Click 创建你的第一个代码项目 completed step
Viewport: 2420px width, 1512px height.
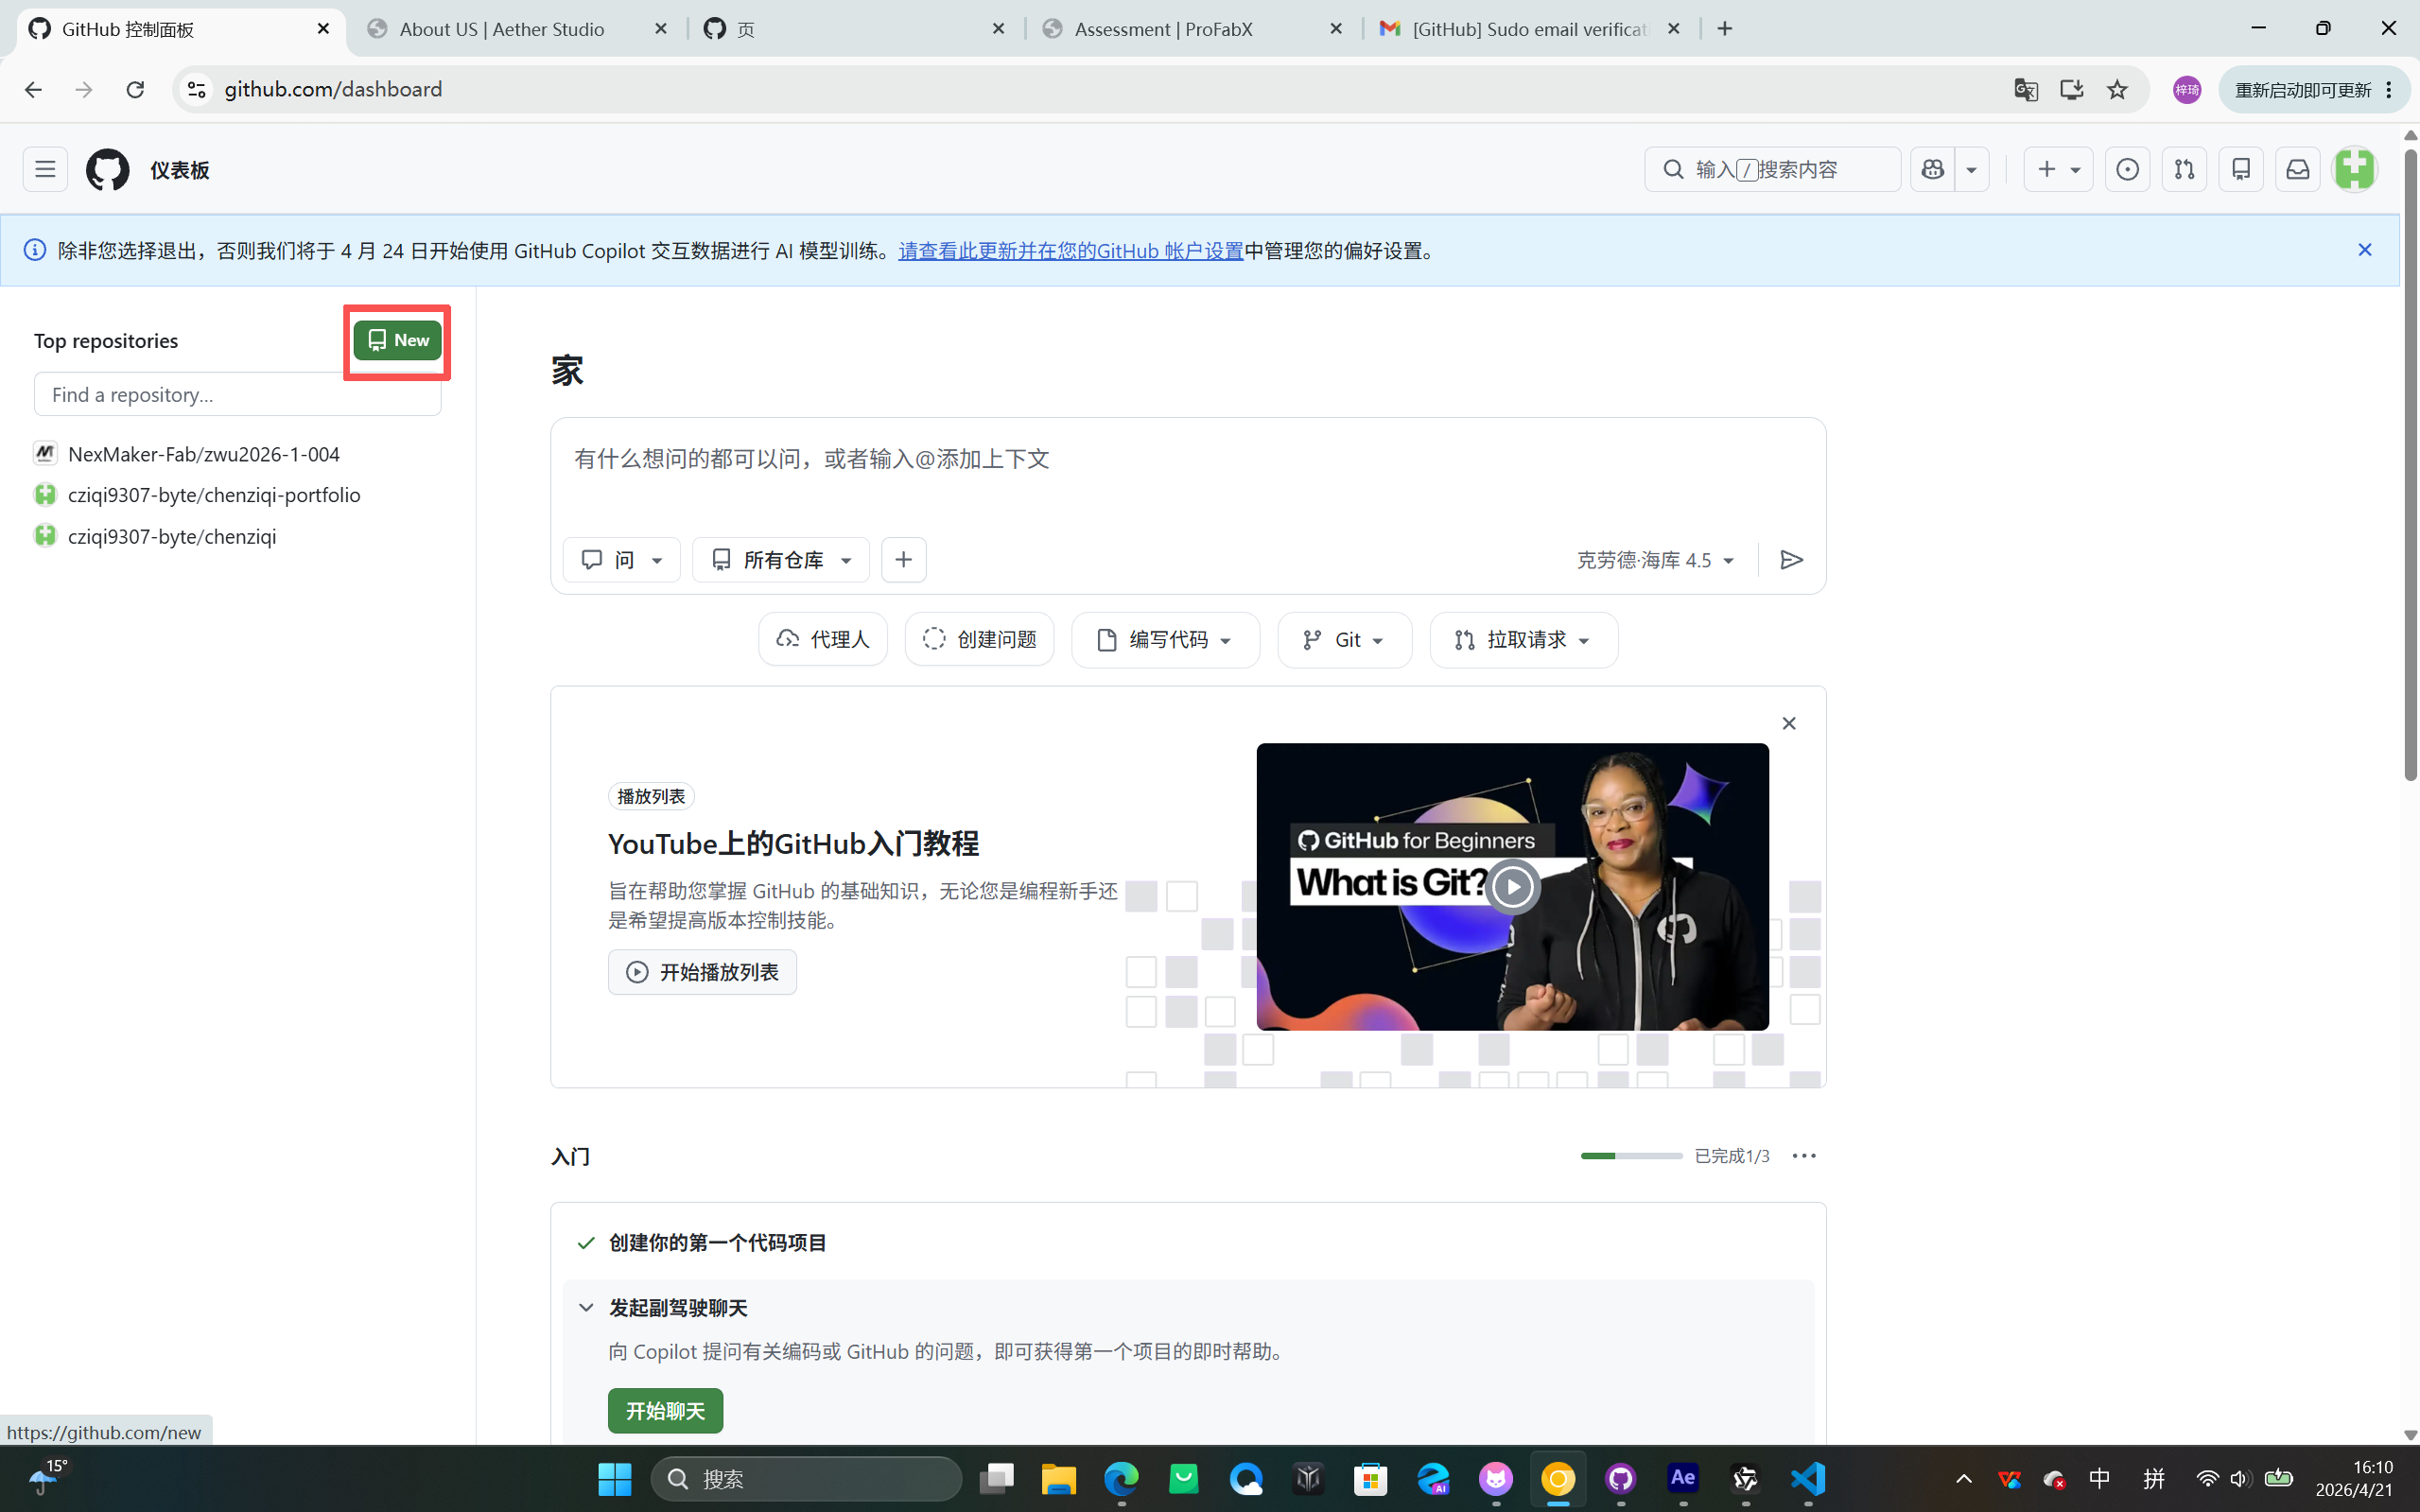point(717,1243)
